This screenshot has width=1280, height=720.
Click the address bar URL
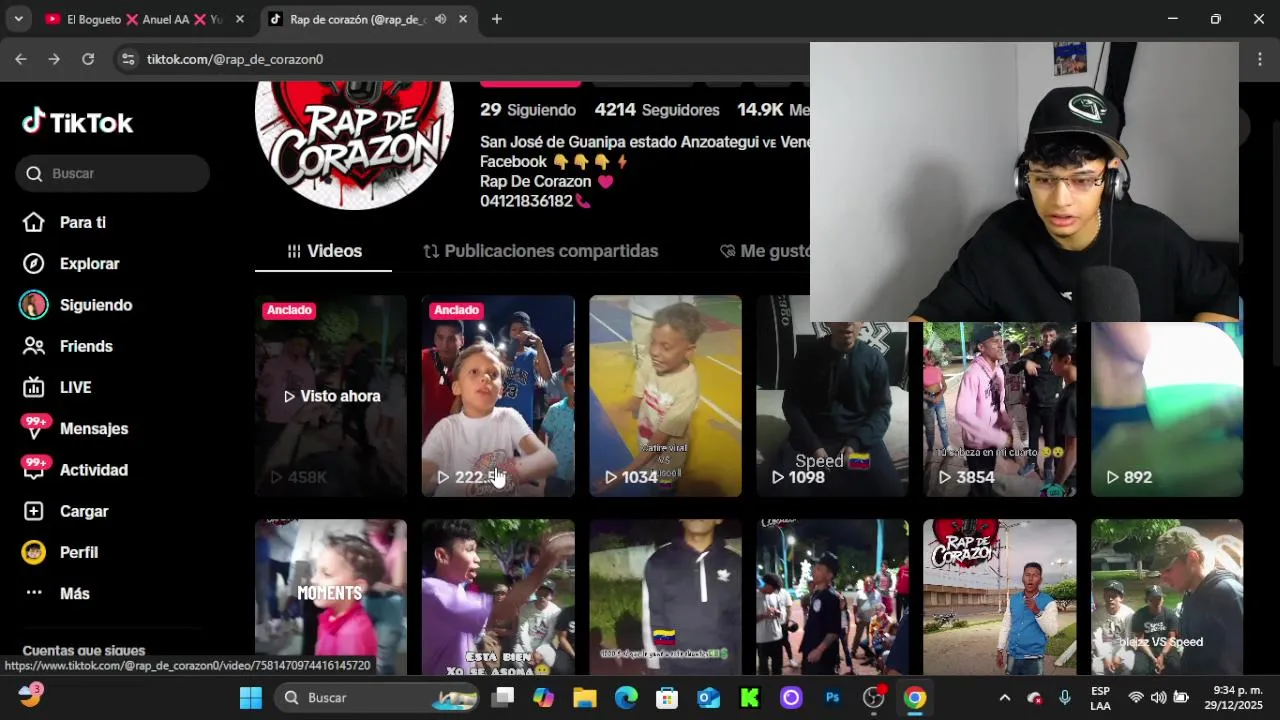(235, 59)
